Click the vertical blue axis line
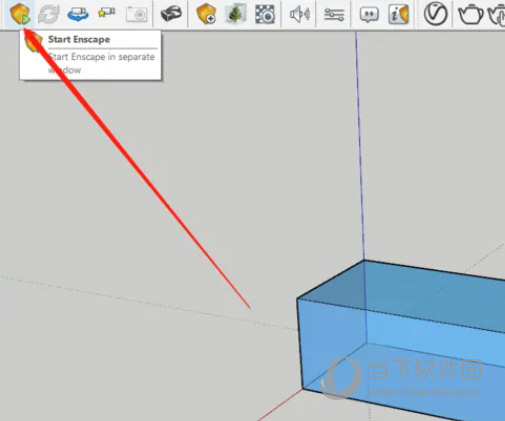 360,147
